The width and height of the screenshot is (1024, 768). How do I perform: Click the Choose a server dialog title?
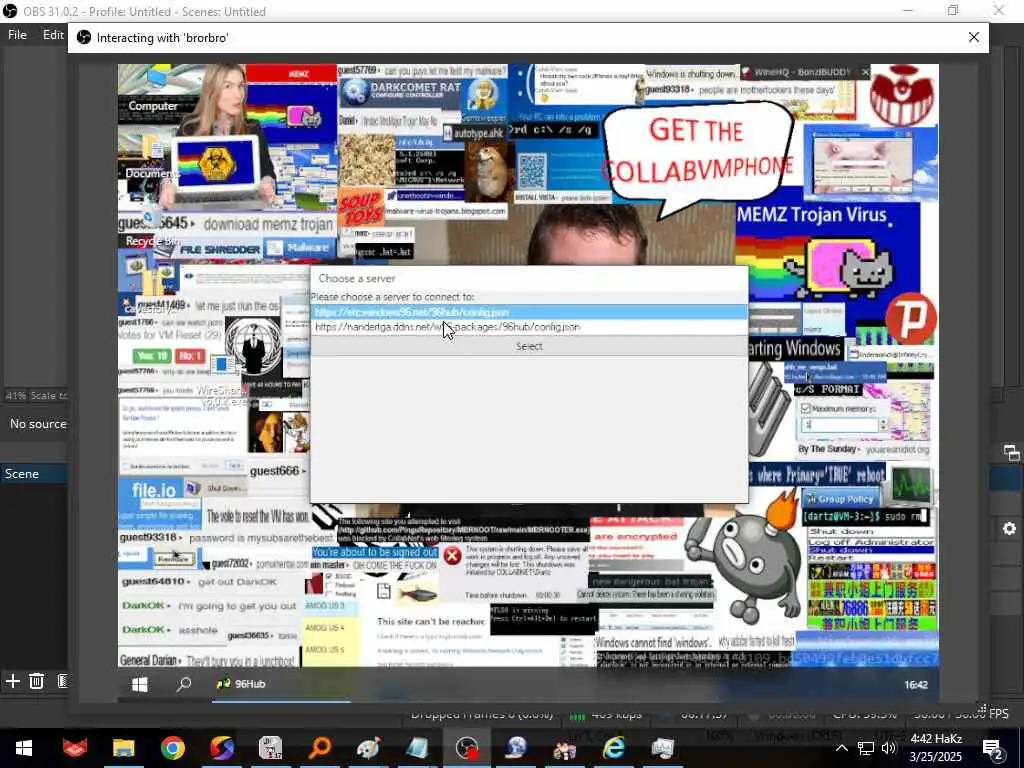(357, 278)
